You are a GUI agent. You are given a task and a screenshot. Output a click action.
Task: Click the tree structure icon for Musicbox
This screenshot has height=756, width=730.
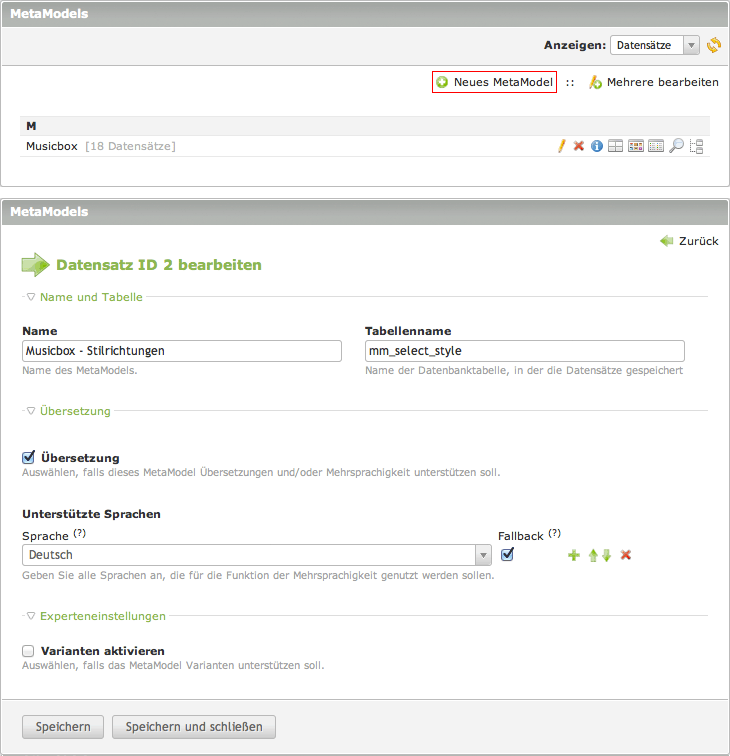(x=697, y=146)
